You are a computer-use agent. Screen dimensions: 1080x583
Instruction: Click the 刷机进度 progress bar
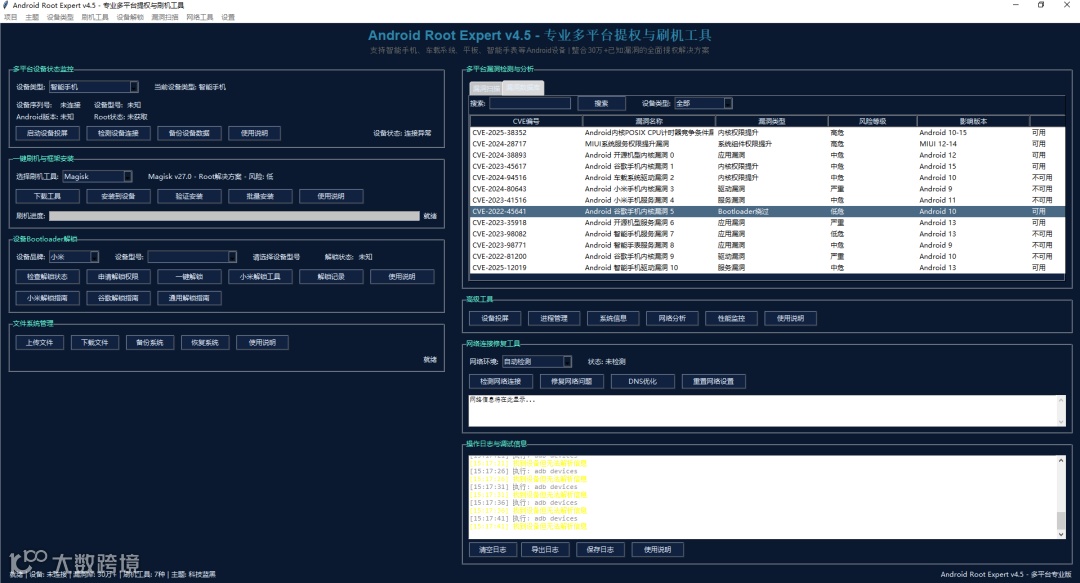click(234, 216)
